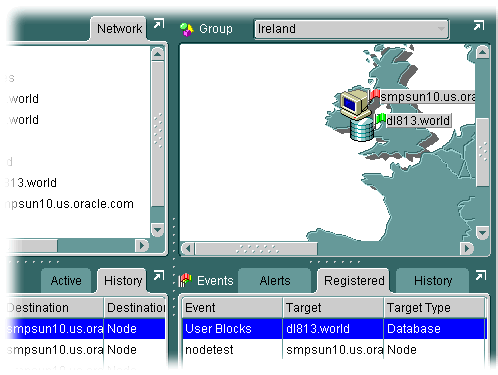The width and height of the screenshot is (498, 375).
Task: Sort by the Target column header
Action: pos(333,308)
